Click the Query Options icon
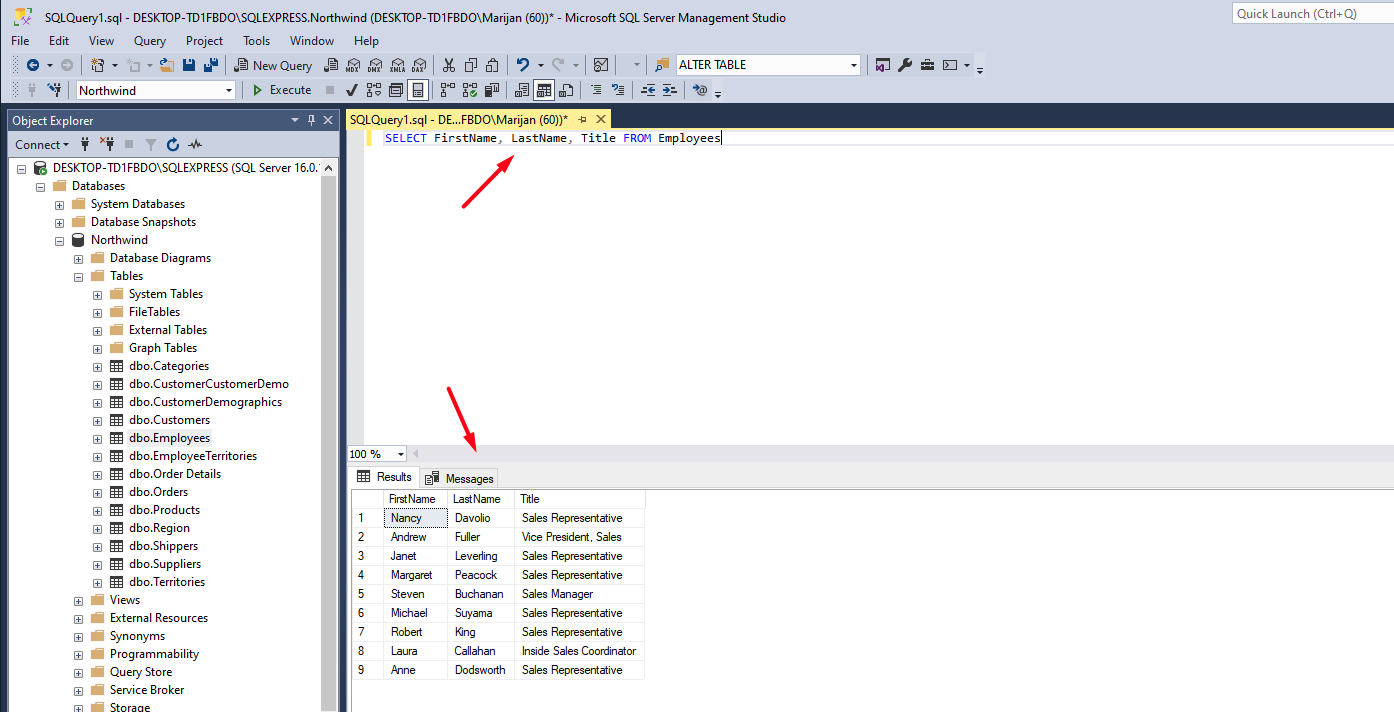Viewport: 1394px width, 712px height. pyautogui.click(x=395, y=90)
